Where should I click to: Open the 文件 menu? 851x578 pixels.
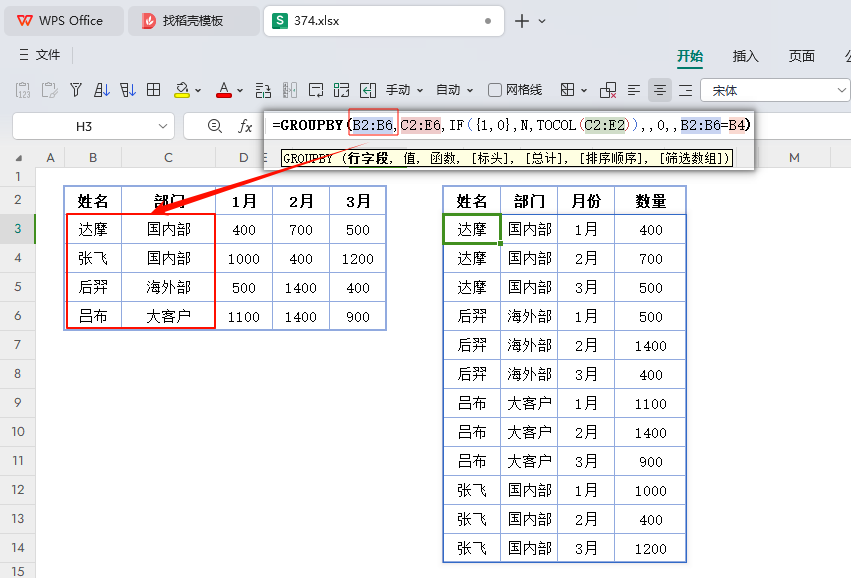click(x=47, y=55)
